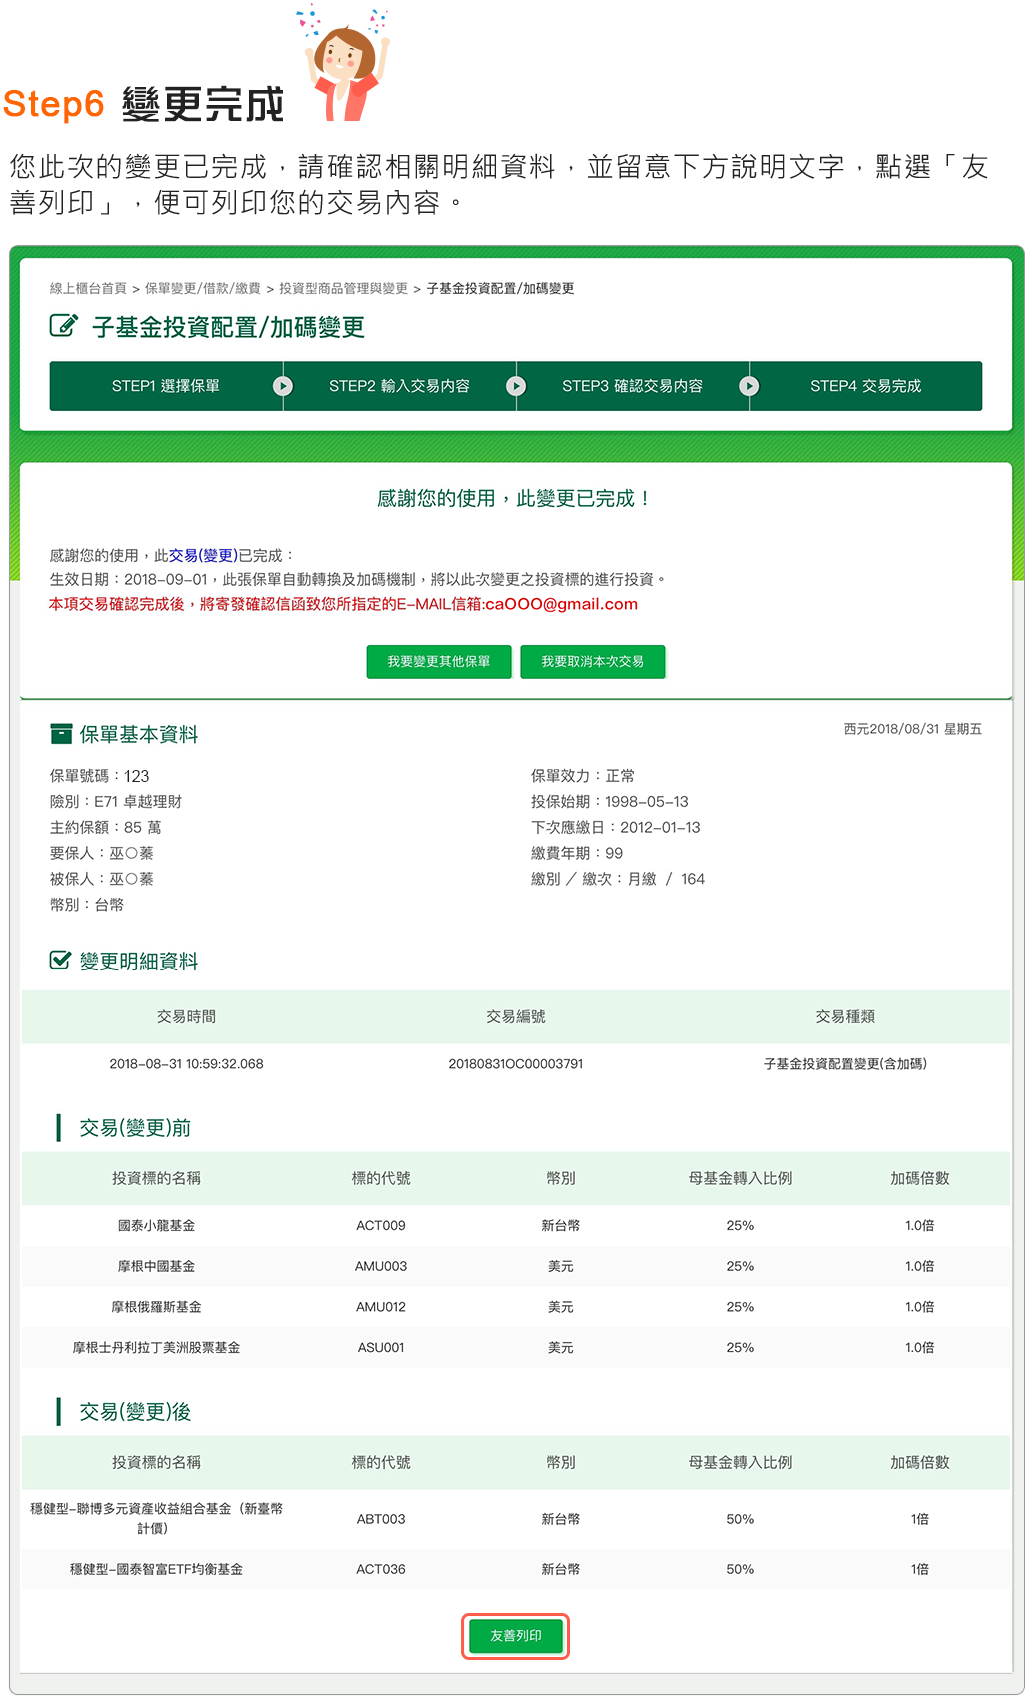The height and width of the screenshot is (1696, 1025).
Task: Click the 摩根俄羅斯基金 row name
Action: pyautogui.click(x=156, y=1307)
